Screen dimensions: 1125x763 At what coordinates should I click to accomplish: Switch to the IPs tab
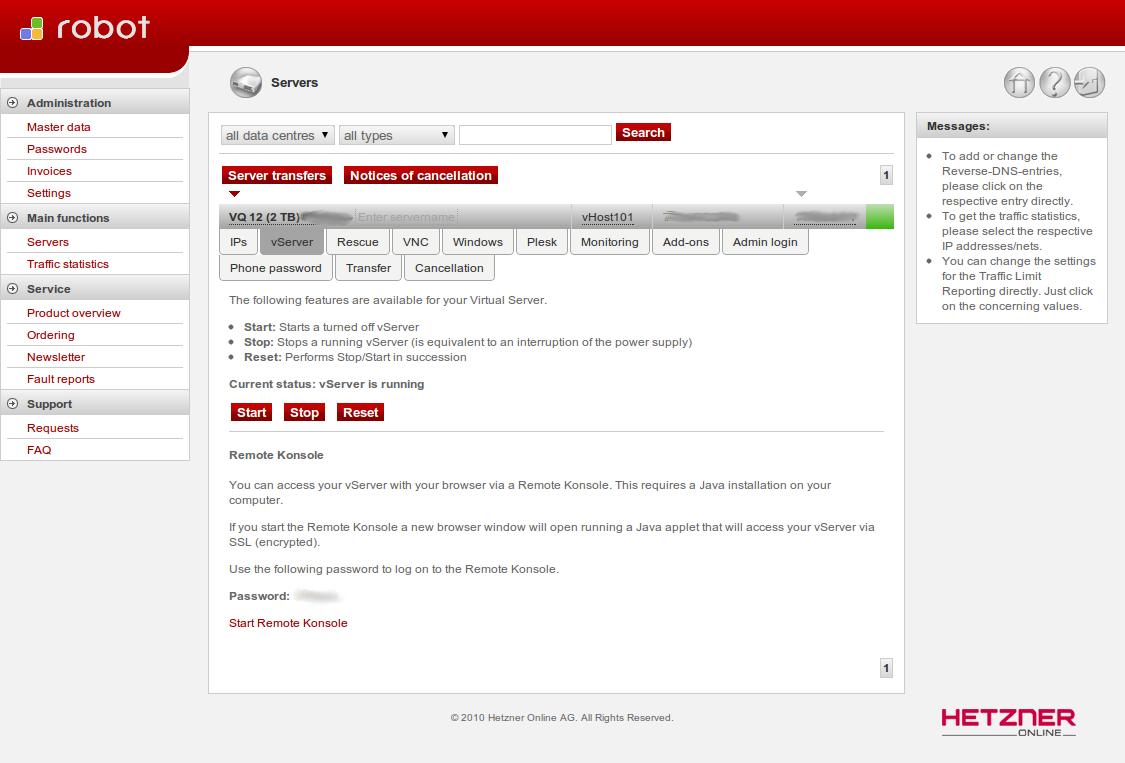[x=238, y=242]
